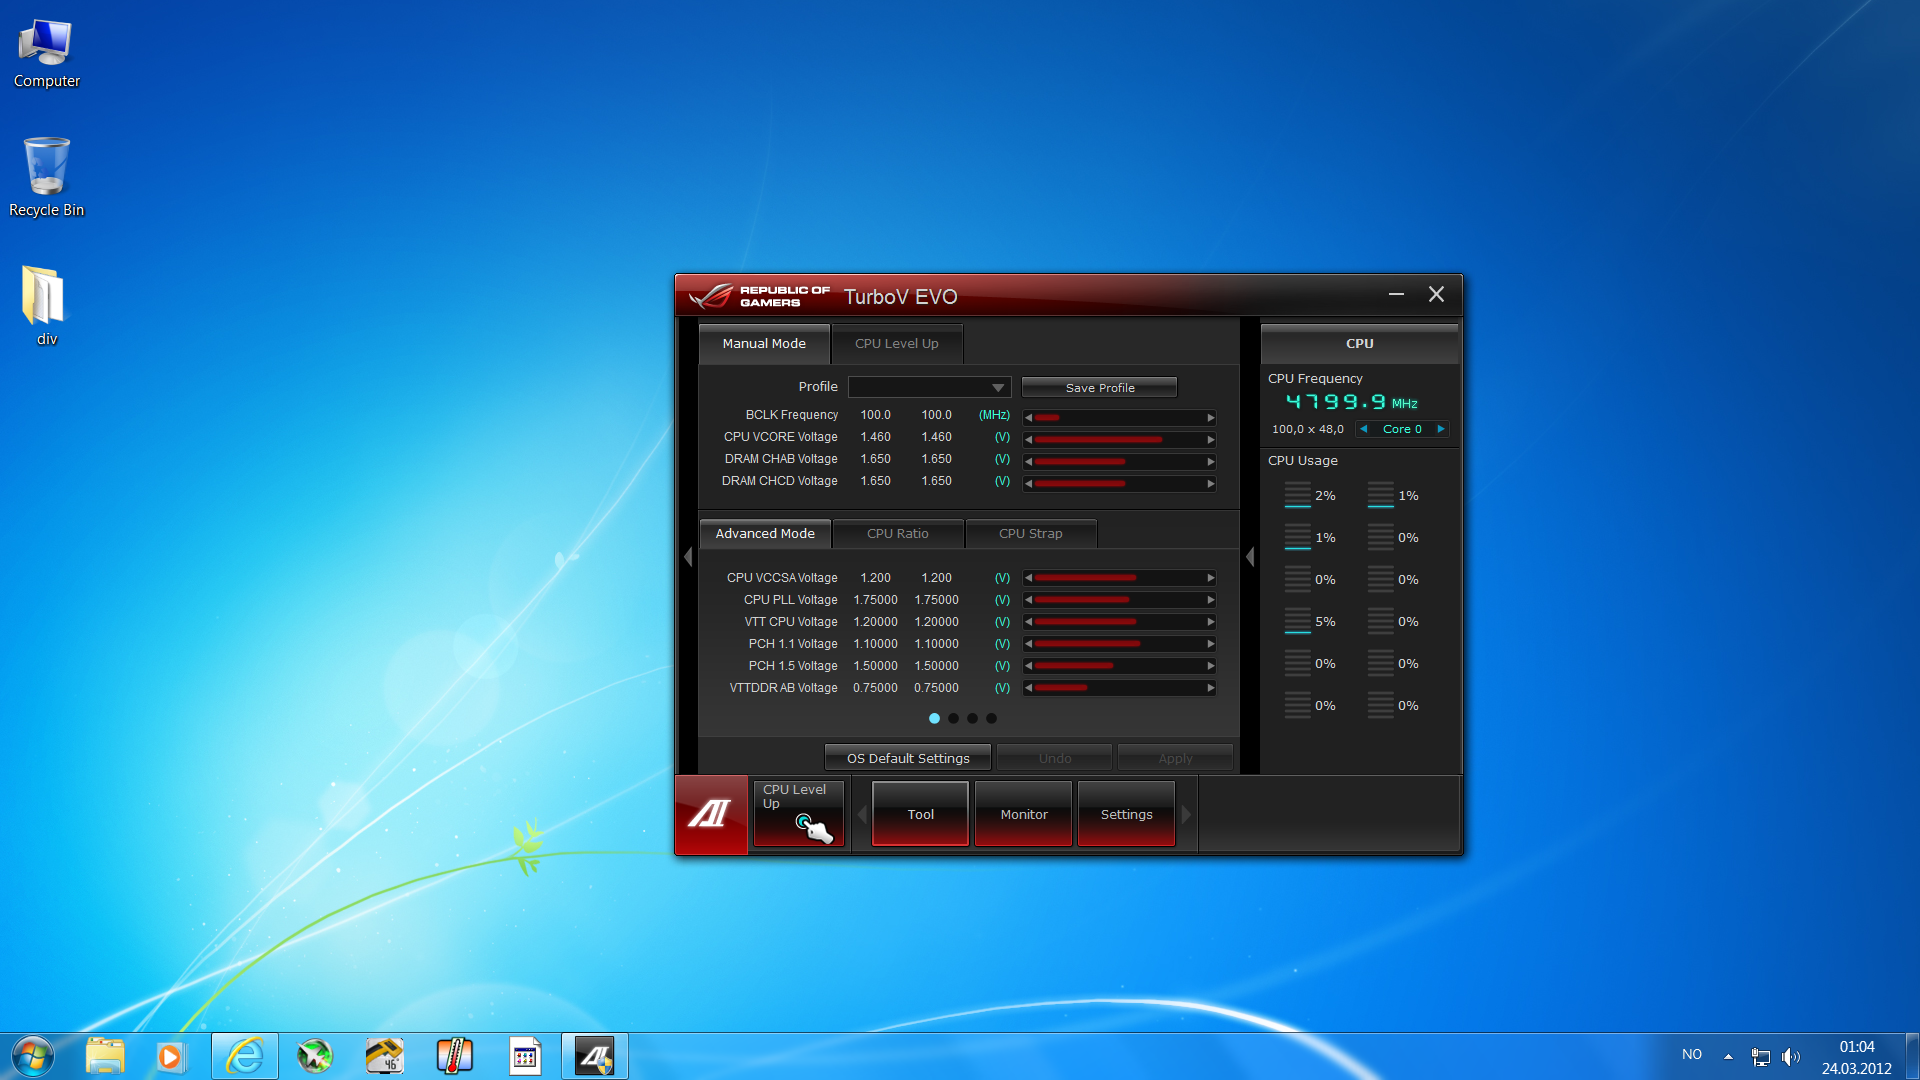The image size is (1920, 1080).
Task: Close the TurboV EVO window
Action: [1436, 294]
